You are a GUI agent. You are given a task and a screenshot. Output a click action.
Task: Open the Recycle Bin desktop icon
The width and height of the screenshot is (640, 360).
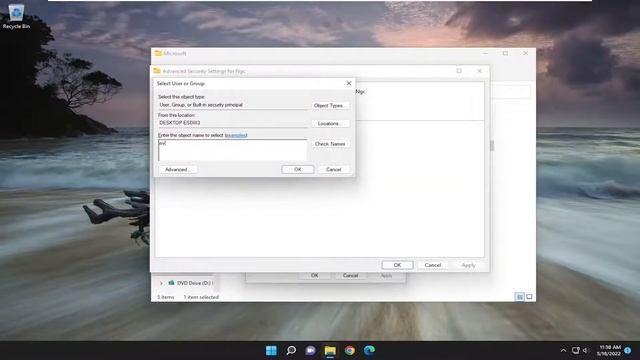[16, 16]
